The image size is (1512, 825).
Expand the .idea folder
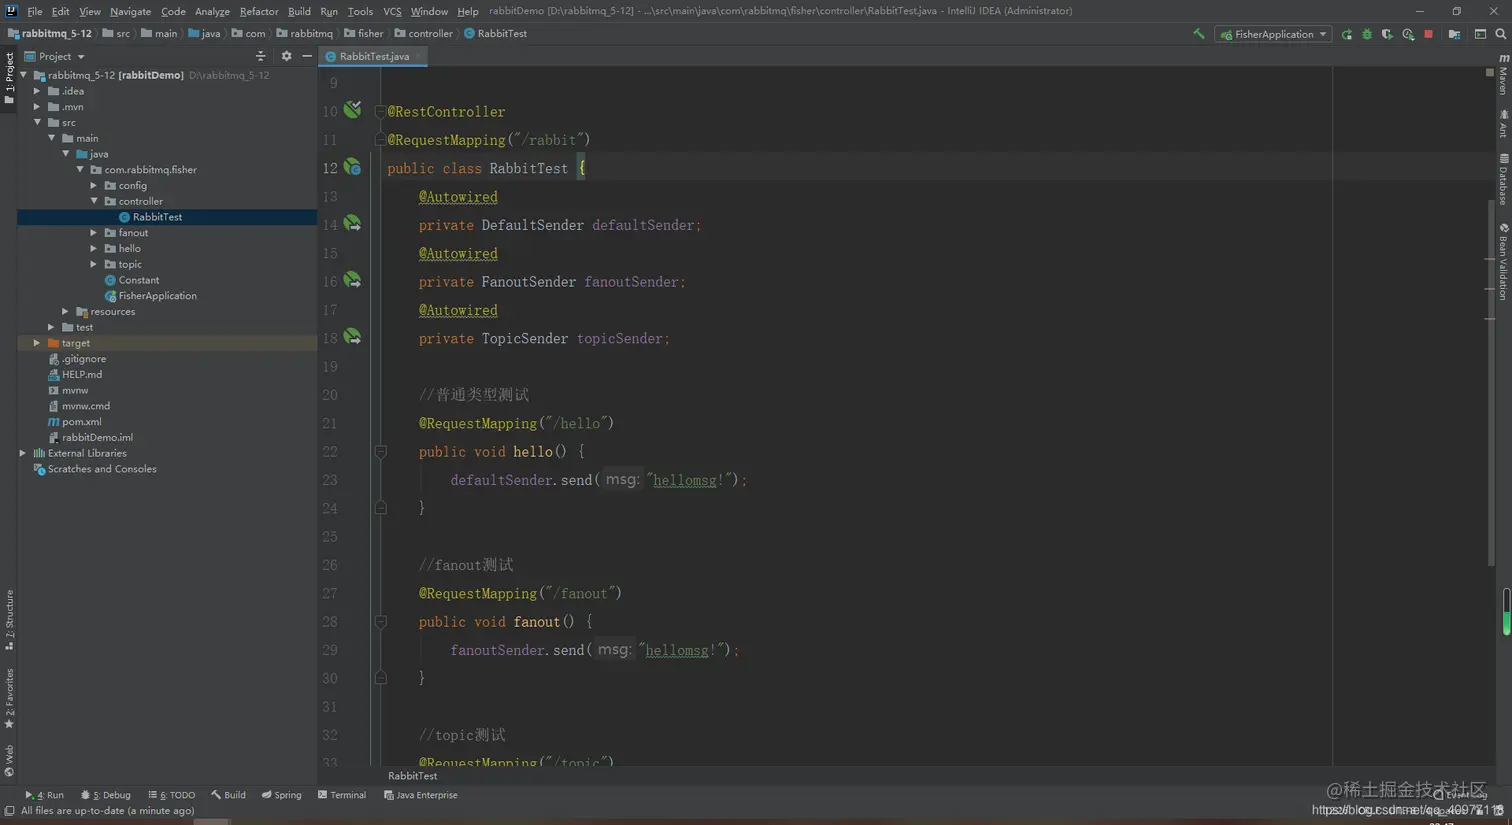tap(38, 91)
